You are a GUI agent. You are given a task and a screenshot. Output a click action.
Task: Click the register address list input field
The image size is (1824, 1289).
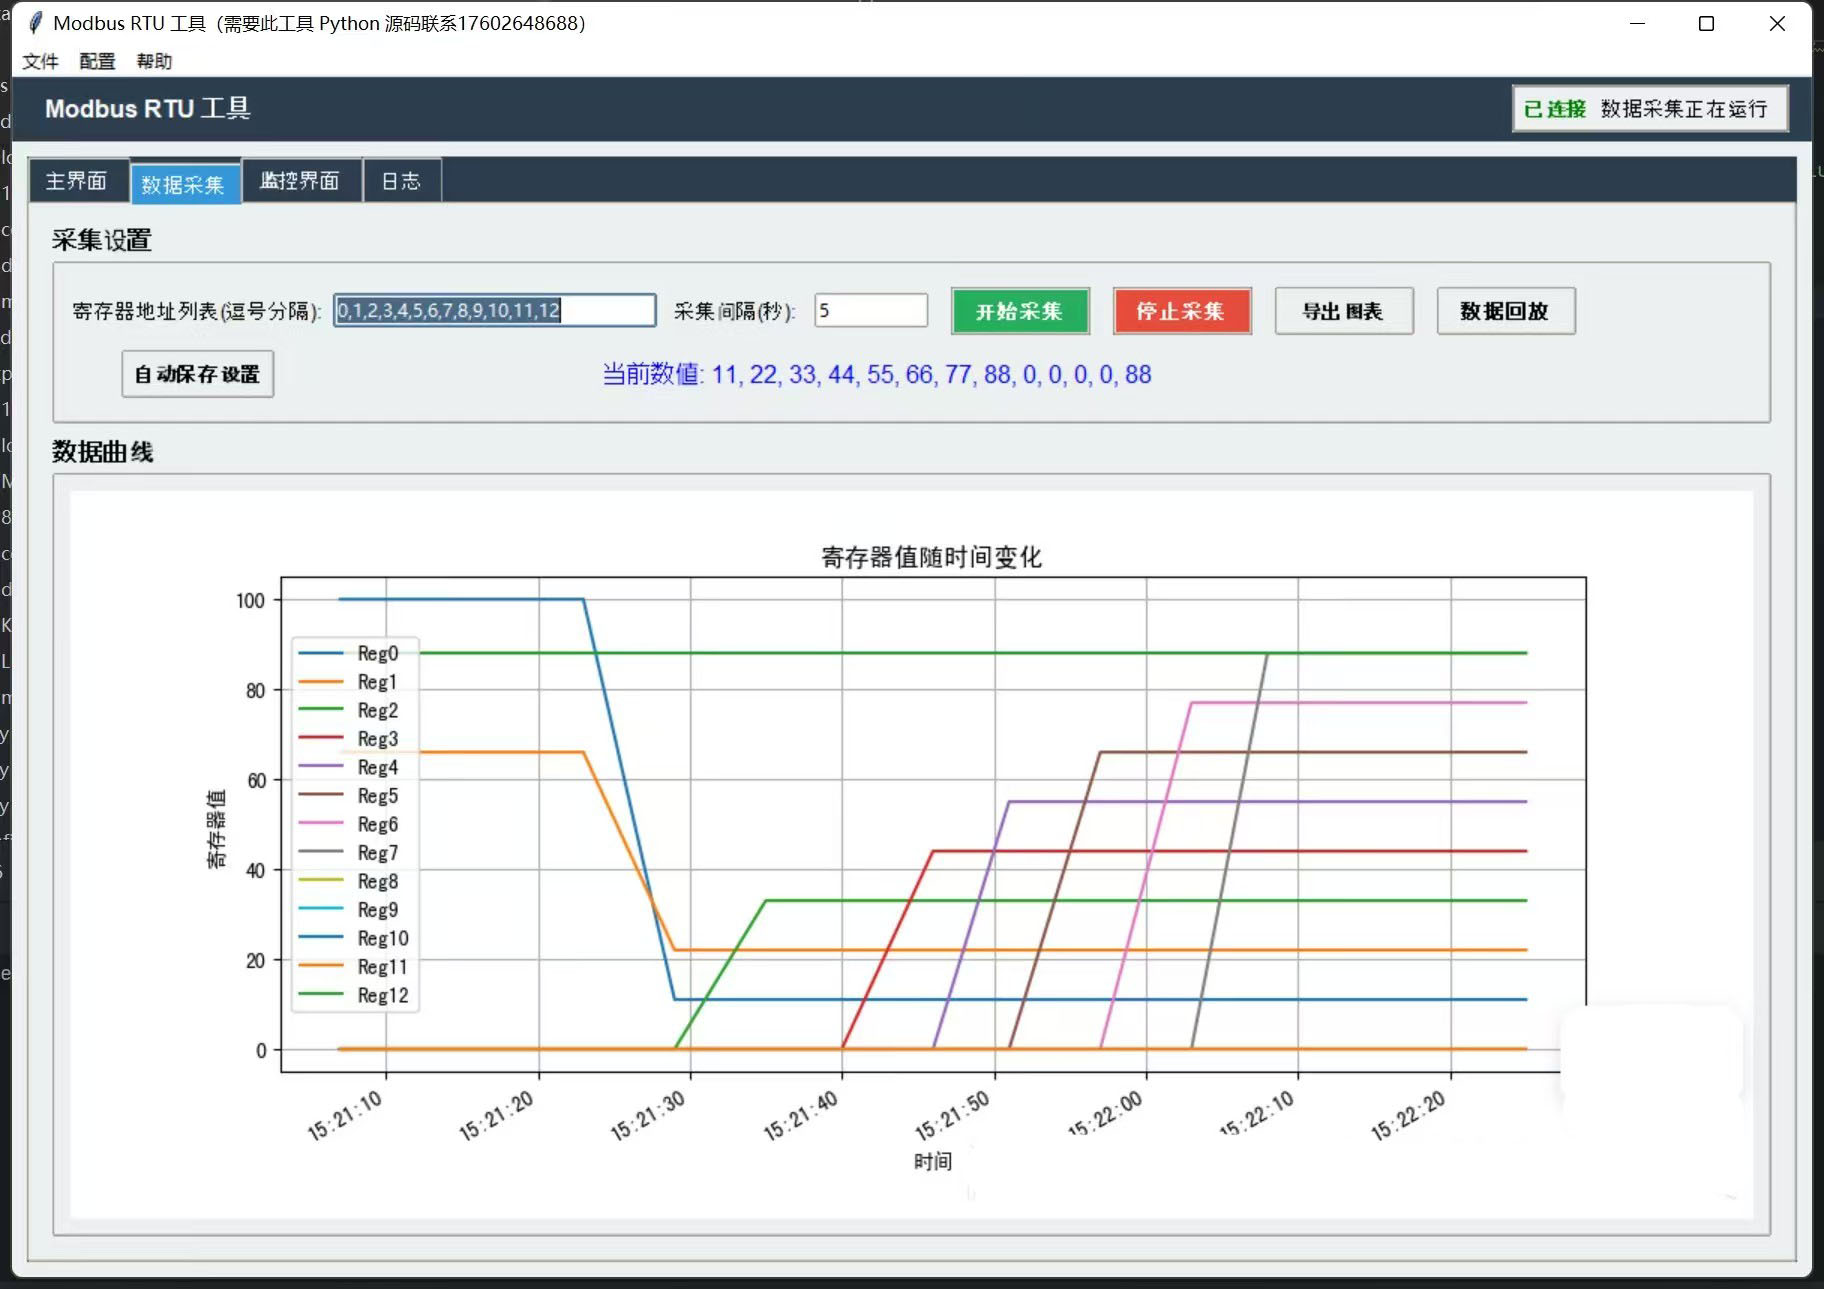pos(494,311)
